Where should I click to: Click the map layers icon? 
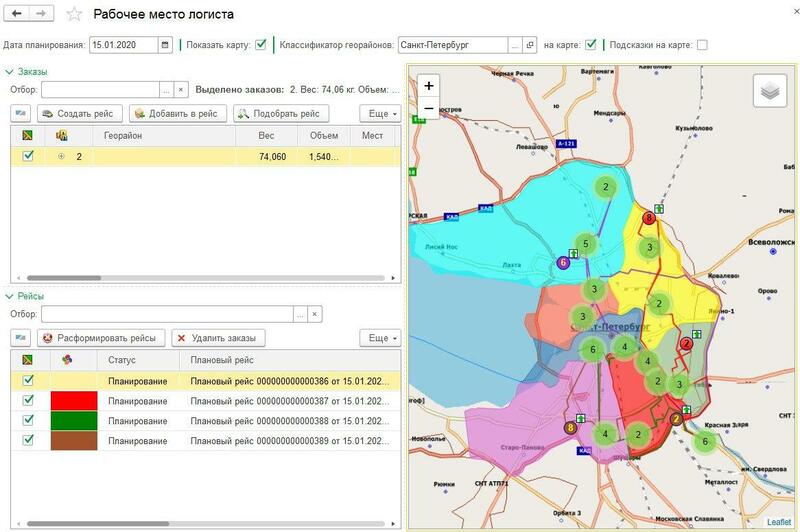point(769,91)
